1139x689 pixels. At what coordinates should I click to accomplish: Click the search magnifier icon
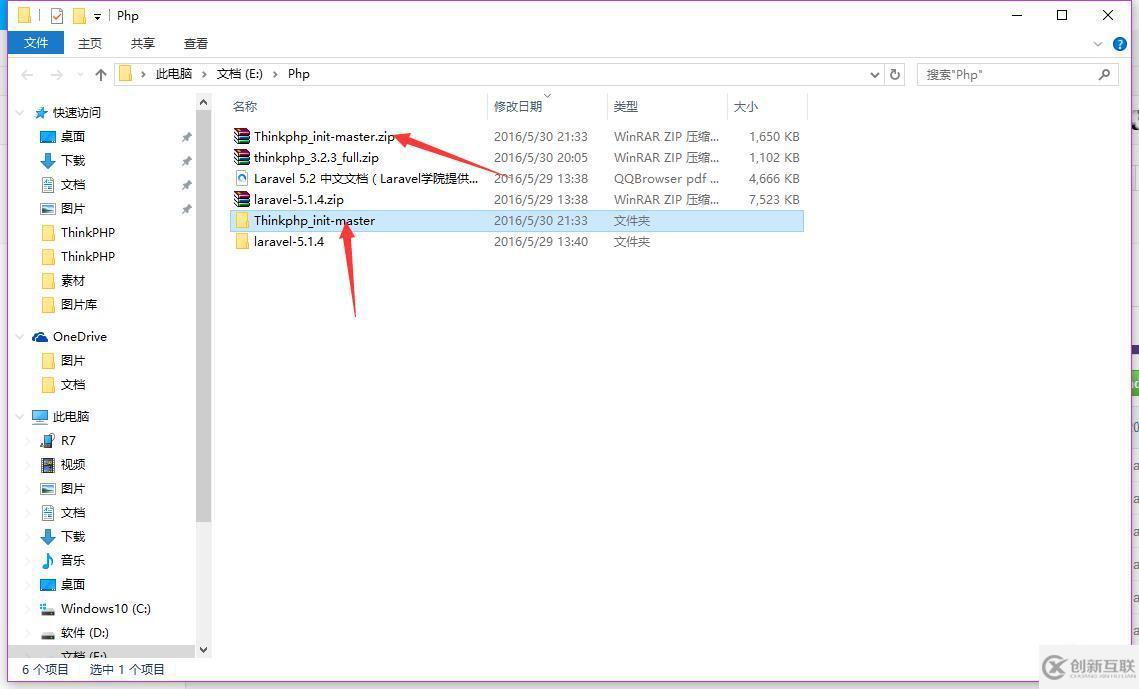click(x=1104, y=74)
